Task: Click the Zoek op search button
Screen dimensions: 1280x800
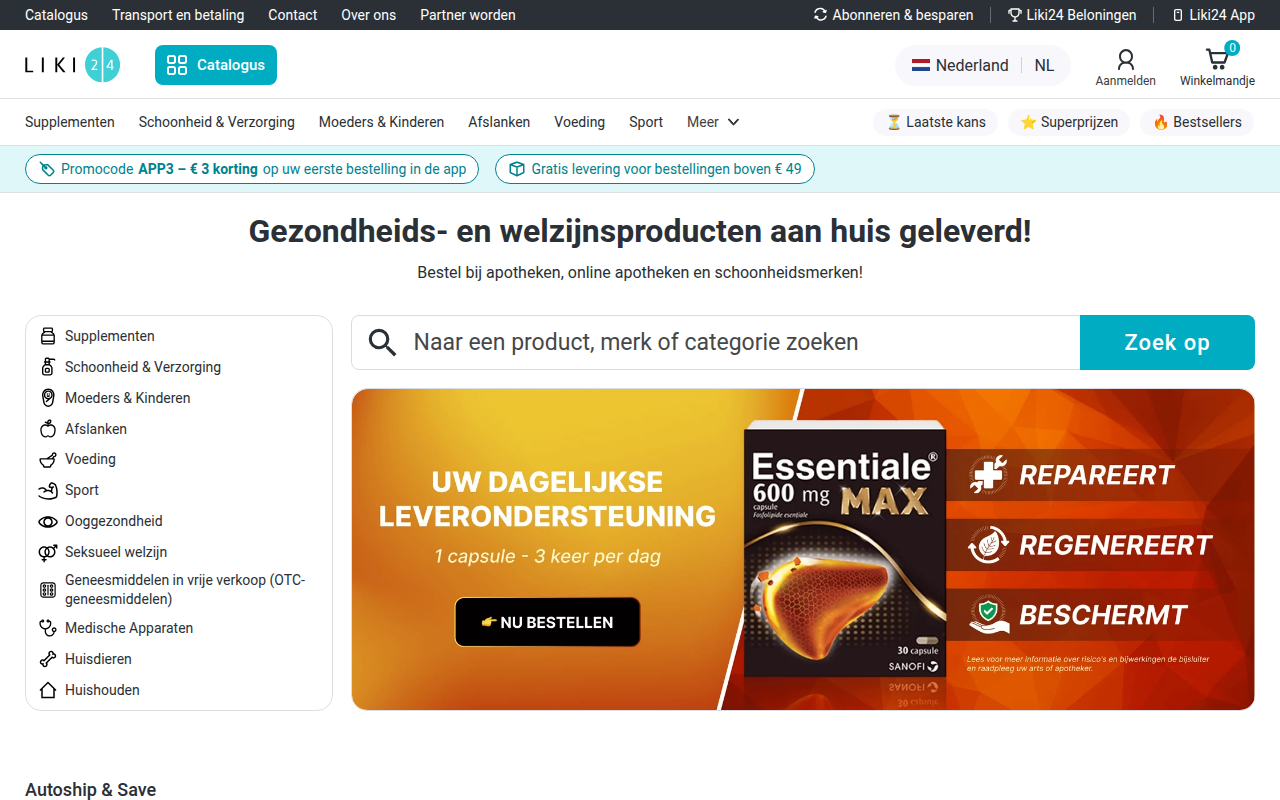Action: pos(1167,342)
